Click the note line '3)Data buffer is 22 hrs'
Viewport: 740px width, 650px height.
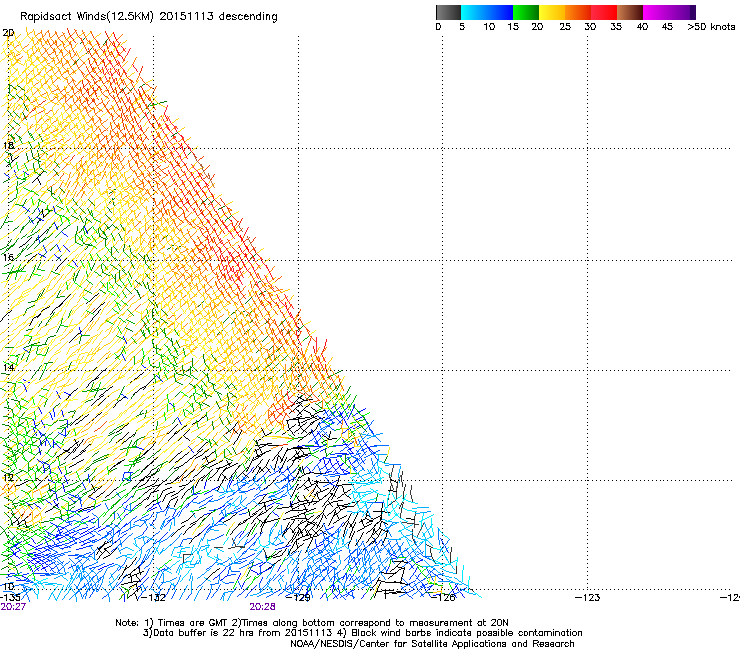(x=362, y=633)
